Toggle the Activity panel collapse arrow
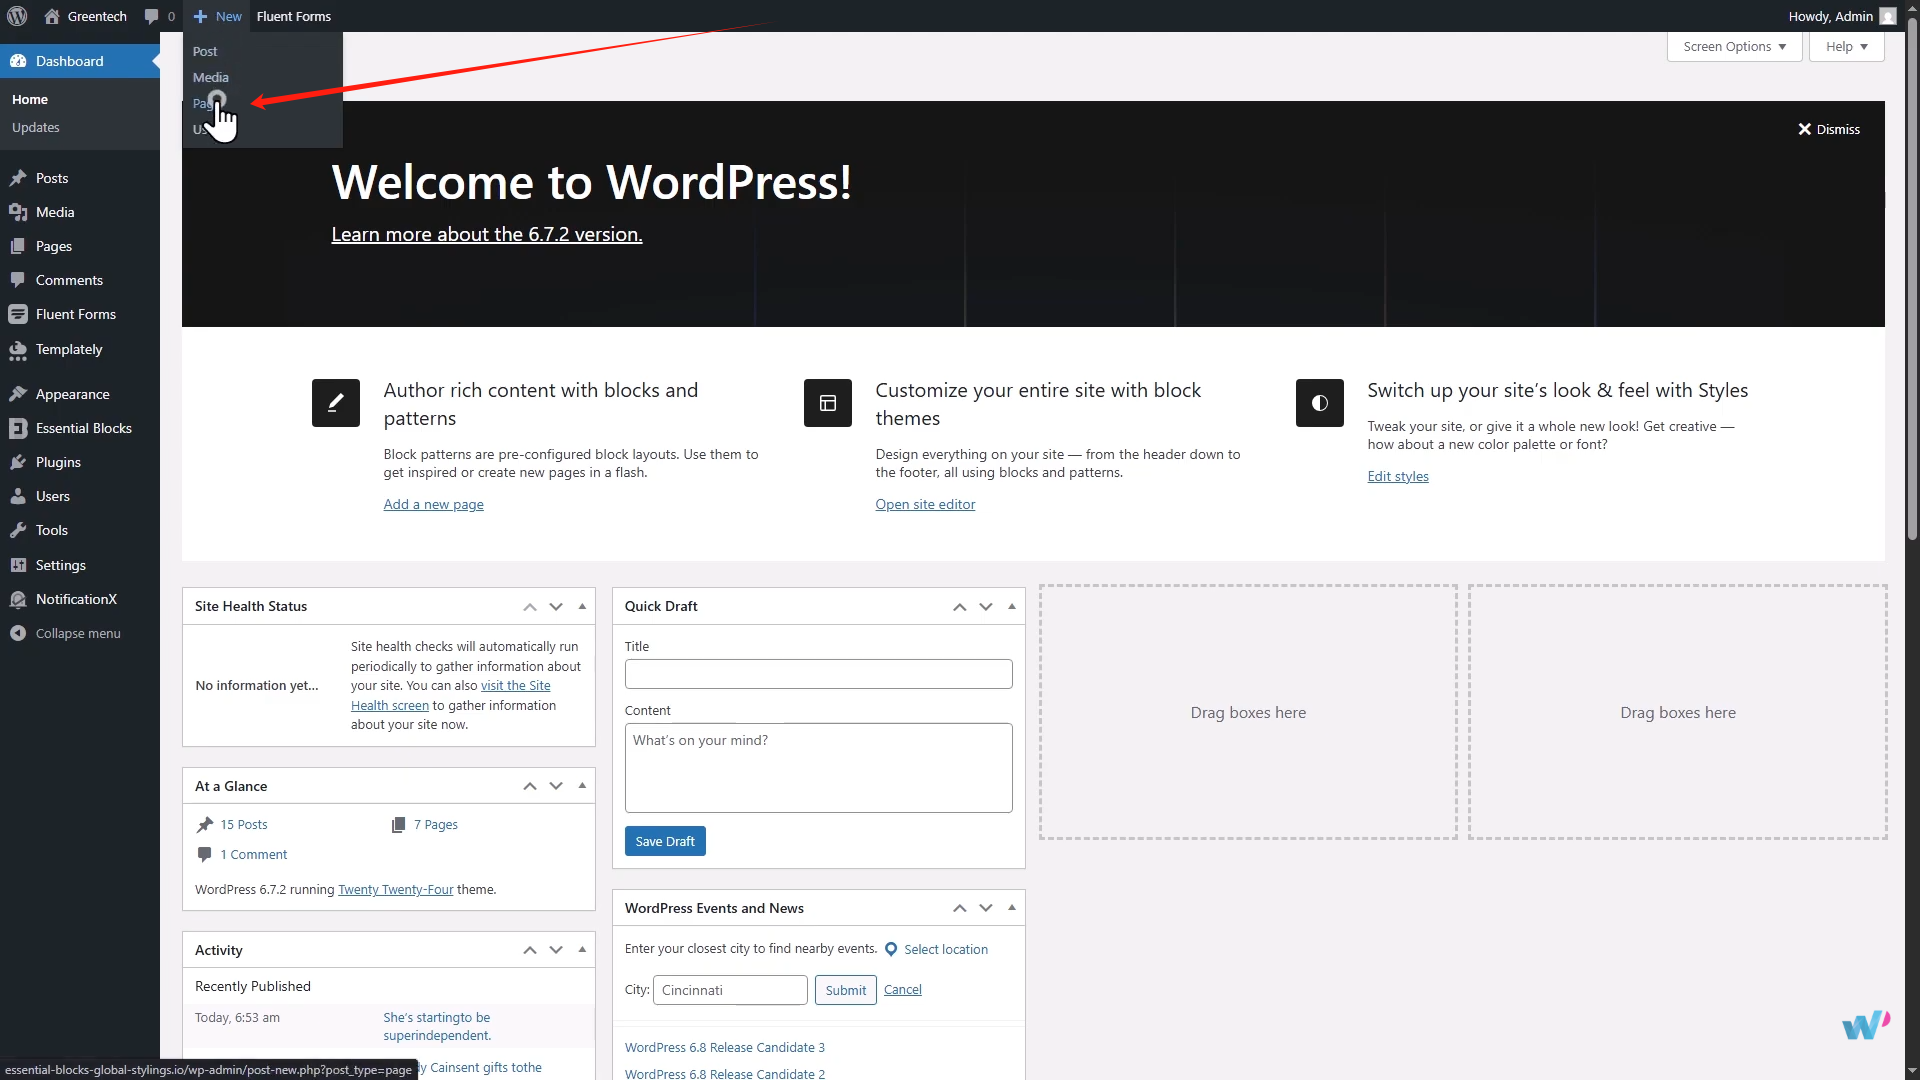The width and height of the screenshot is (1920, 1080). 582,950
